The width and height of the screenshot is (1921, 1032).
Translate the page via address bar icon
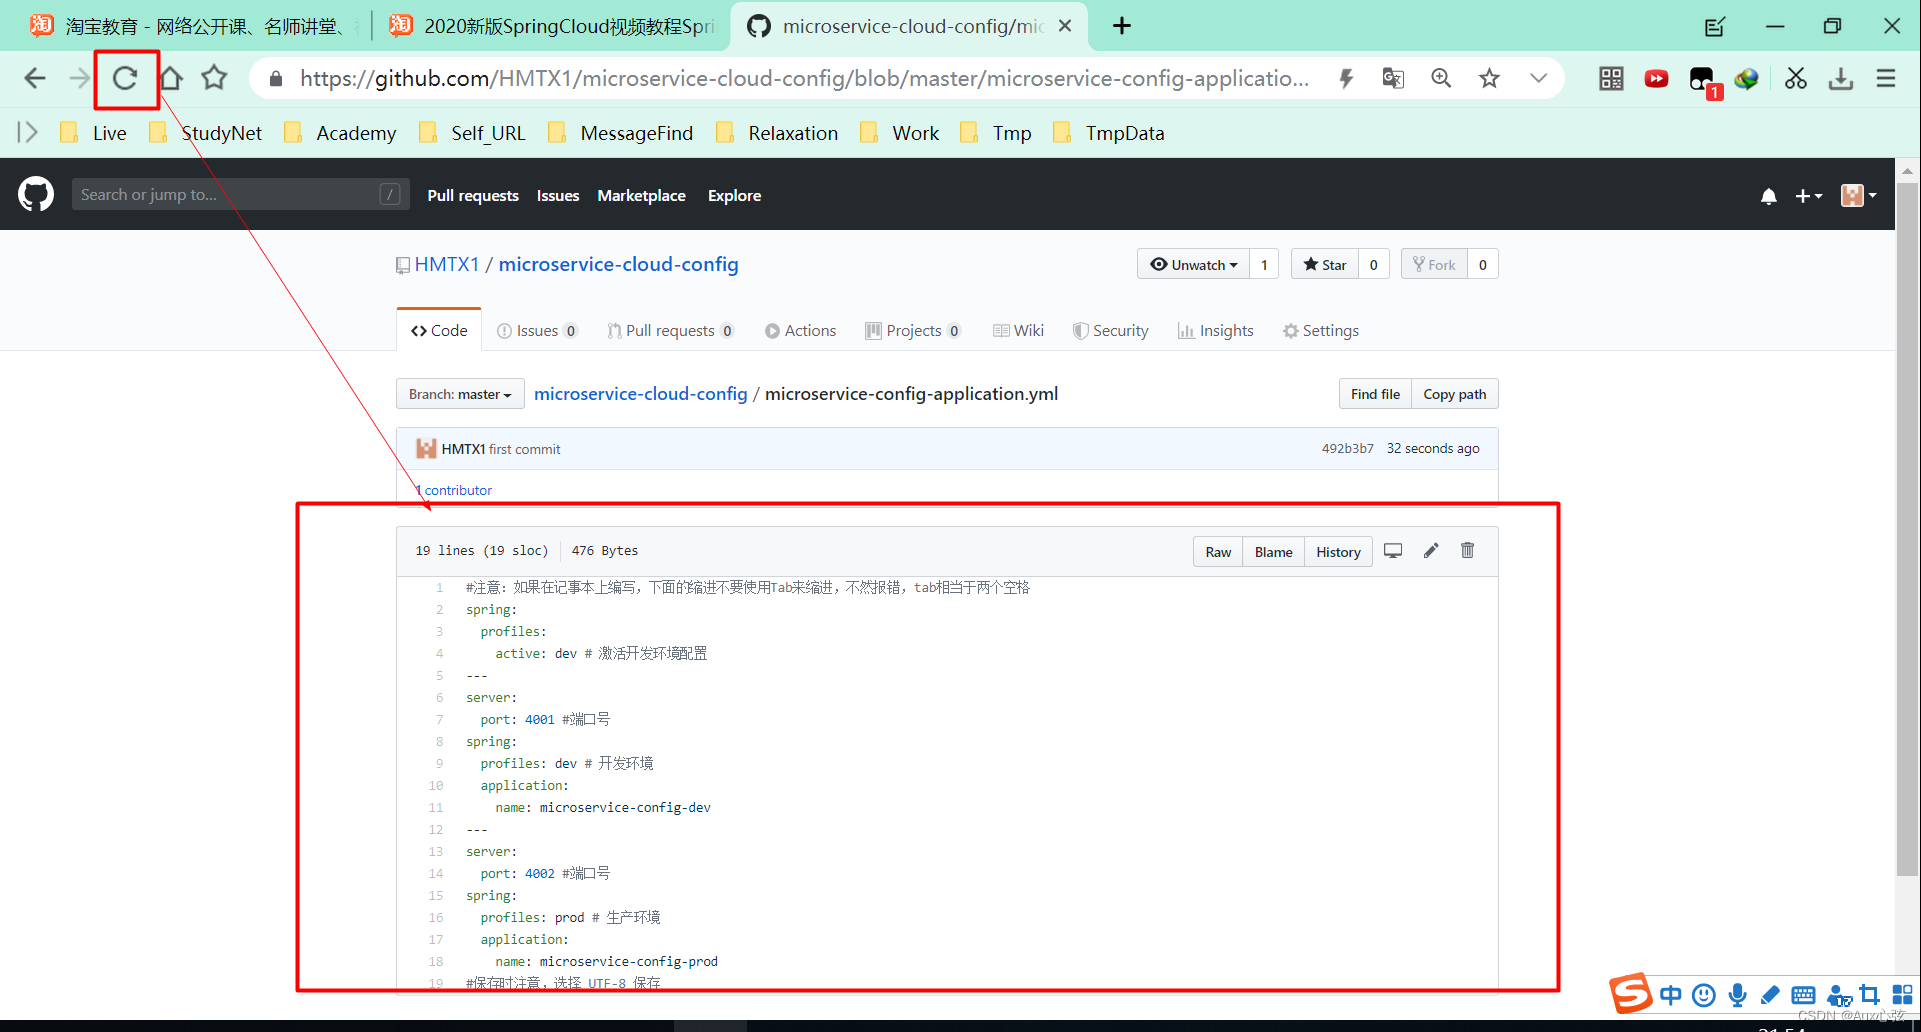(1392, 78)
